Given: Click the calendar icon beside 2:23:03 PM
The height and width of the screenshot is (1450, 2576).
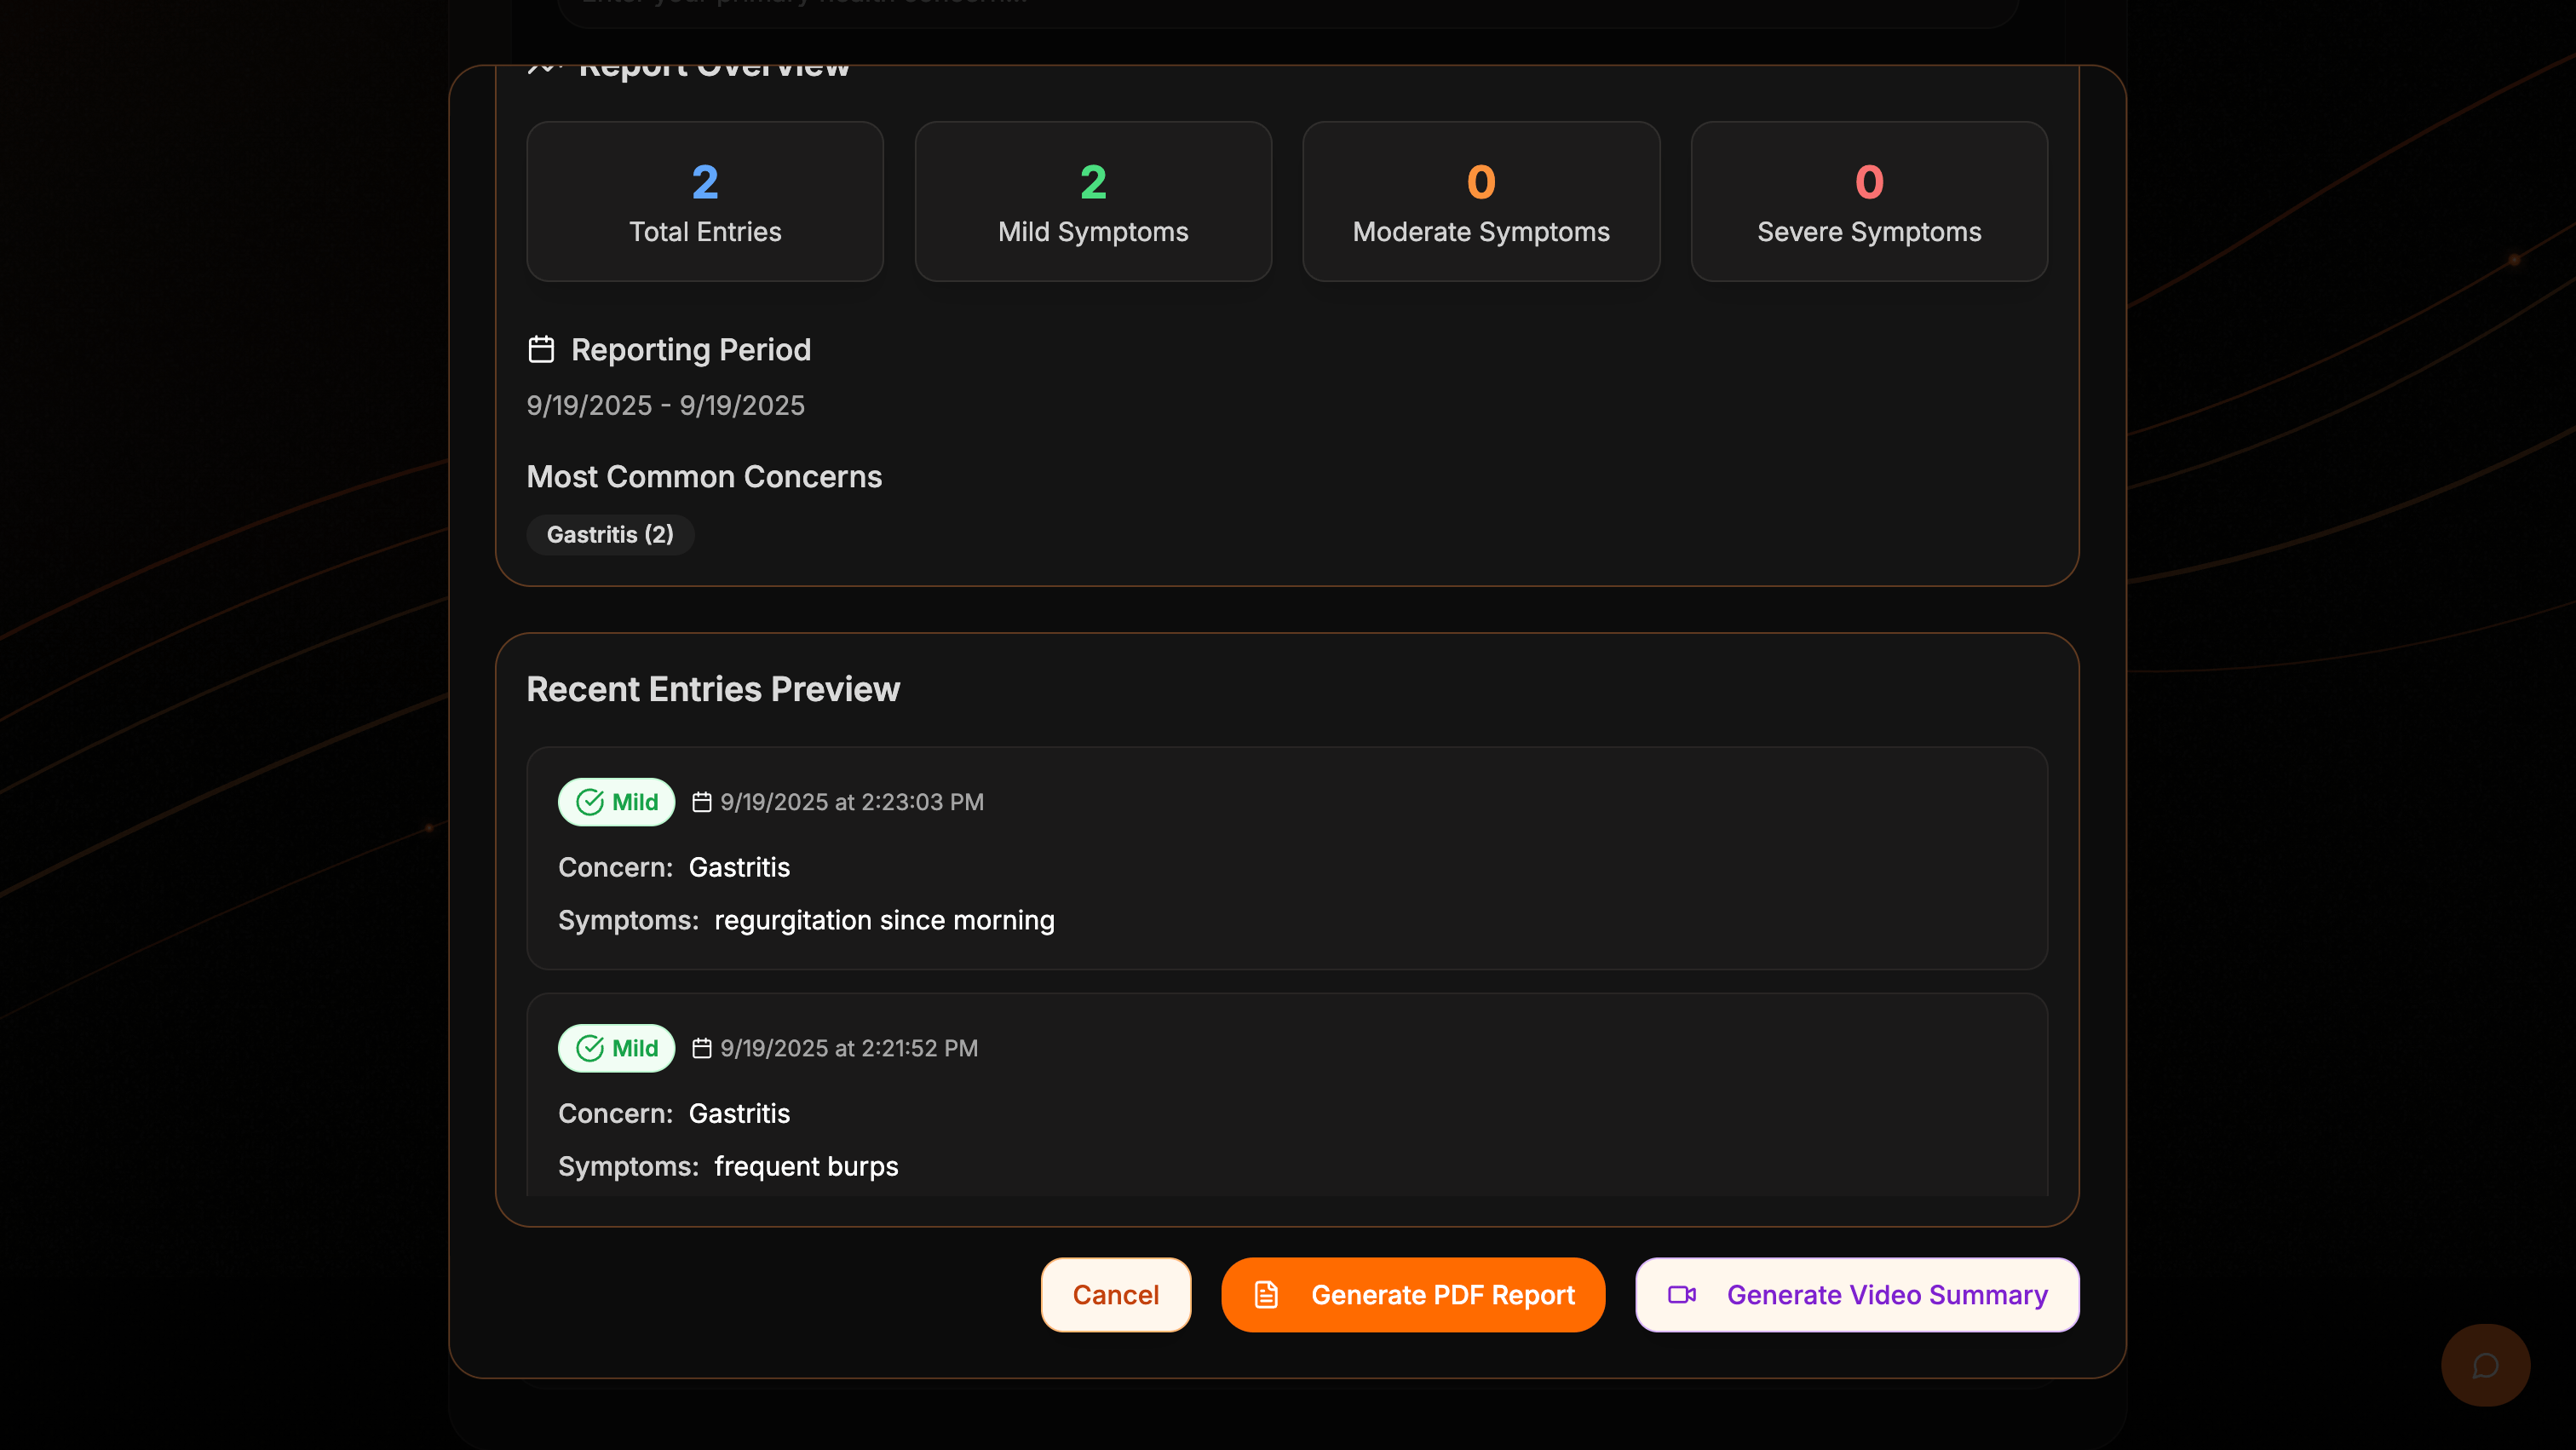Looking at the screenshot, I should [702, 802].
